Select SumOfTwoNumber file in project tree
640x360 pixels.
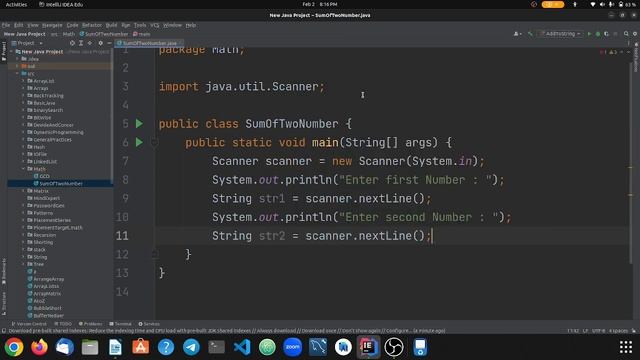coord(60,184)
